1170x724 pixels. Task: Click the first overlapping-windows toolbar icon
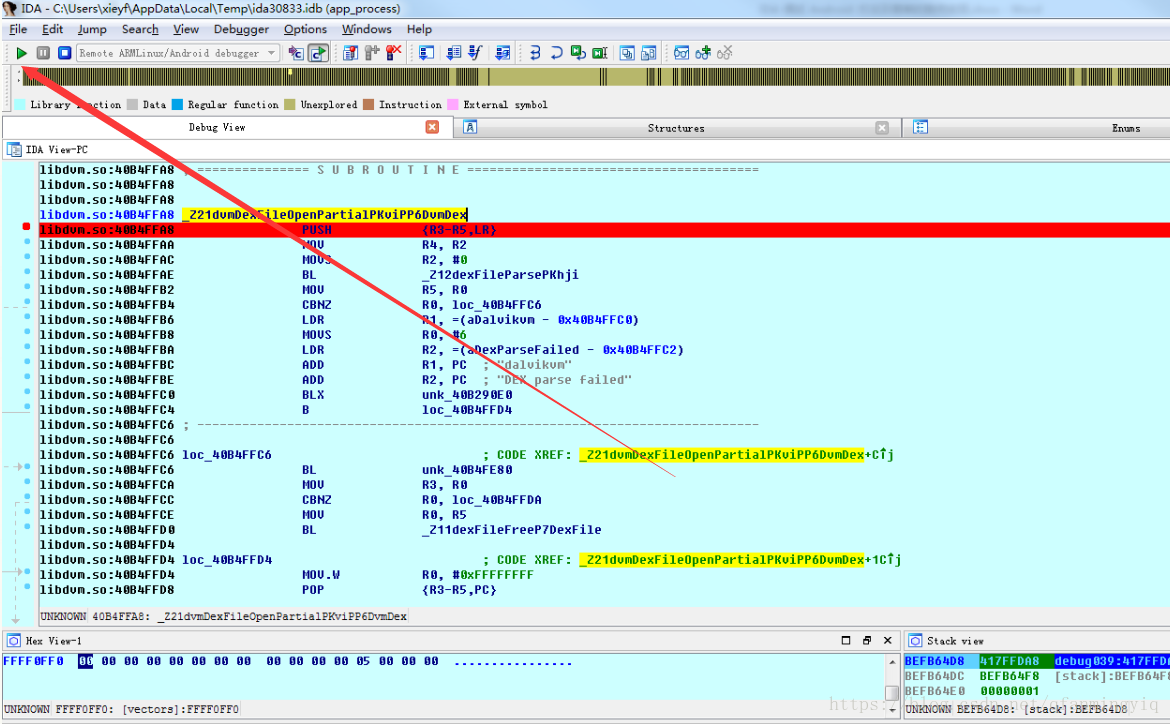click(628, 53)
